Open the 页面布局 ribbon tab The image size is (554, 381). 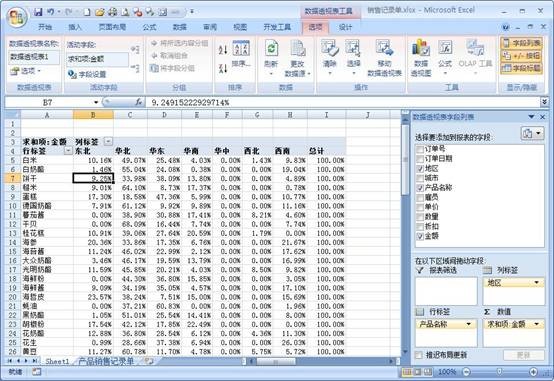point(112,27)
